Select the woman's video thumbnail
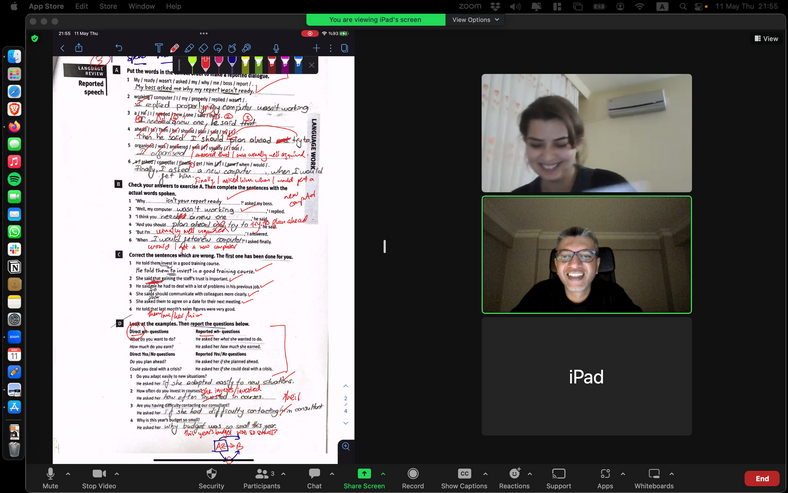Viewport: 788px width, 493px height. tap(586, 133)
